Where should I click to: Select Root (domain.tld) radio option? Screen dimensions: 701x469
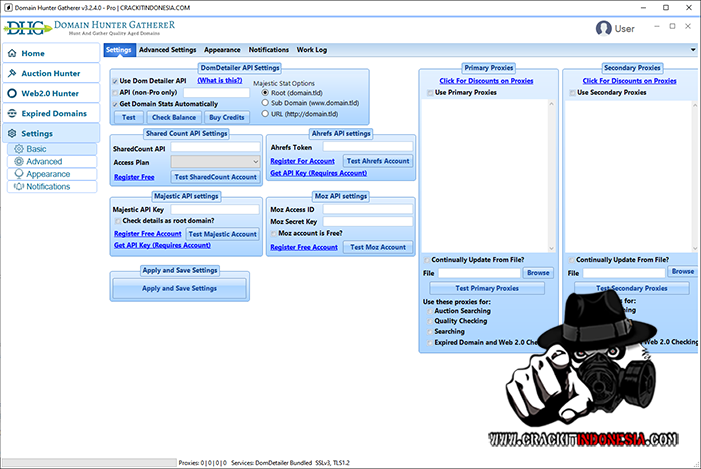[265, 93]
